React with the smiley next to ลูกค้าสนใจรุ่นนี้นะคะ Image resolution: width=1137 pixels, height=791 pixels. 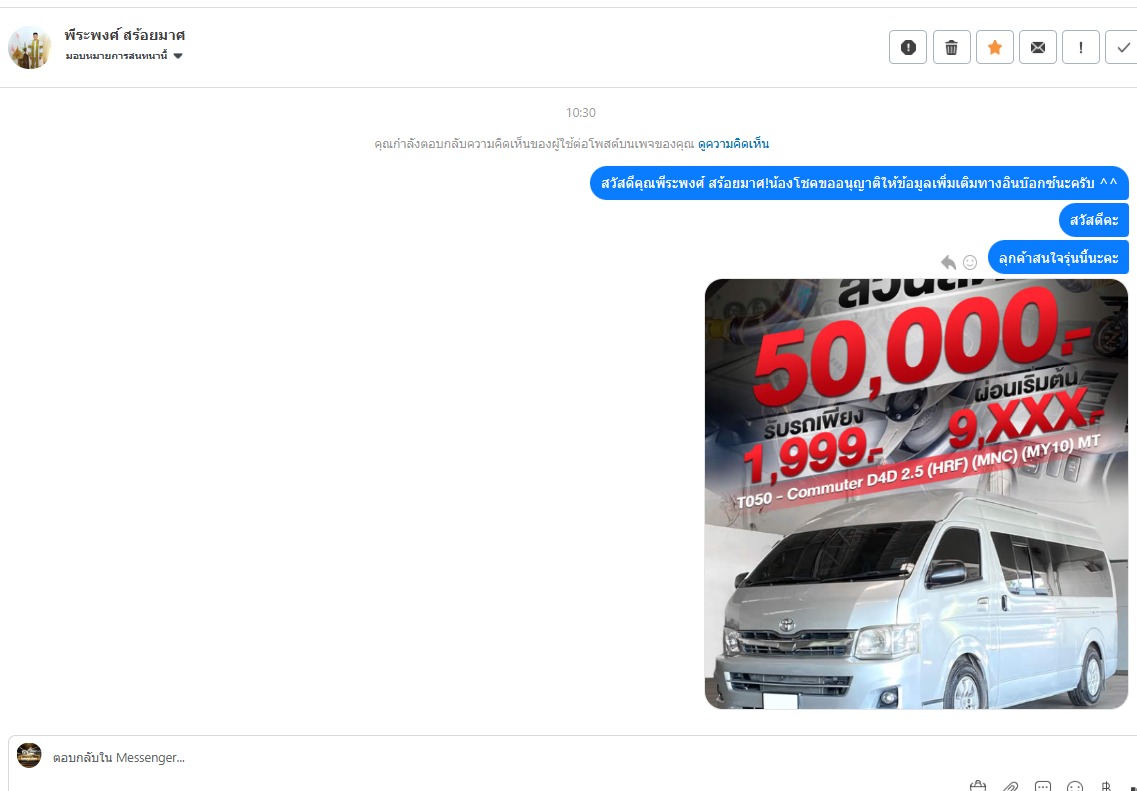[x=969, y=262]
